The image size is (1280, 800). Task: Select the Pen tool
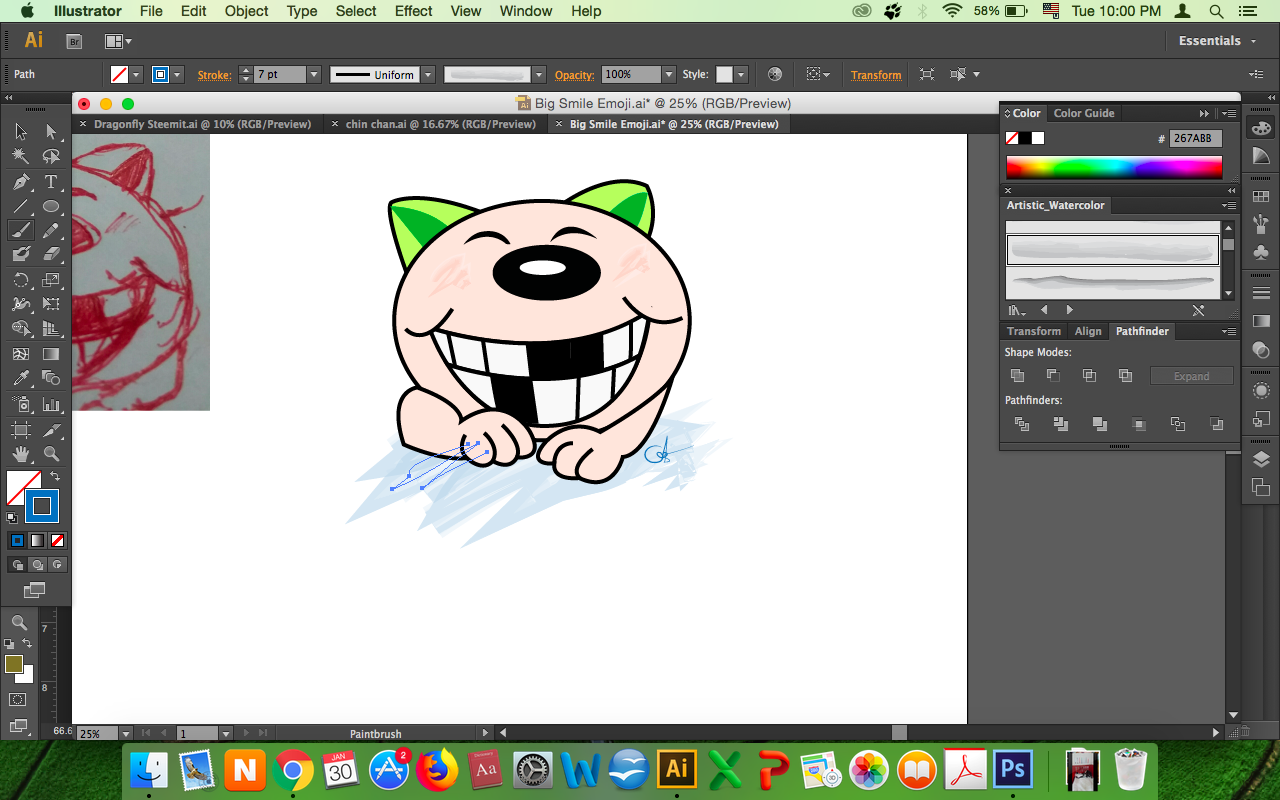tap(21, 182)
